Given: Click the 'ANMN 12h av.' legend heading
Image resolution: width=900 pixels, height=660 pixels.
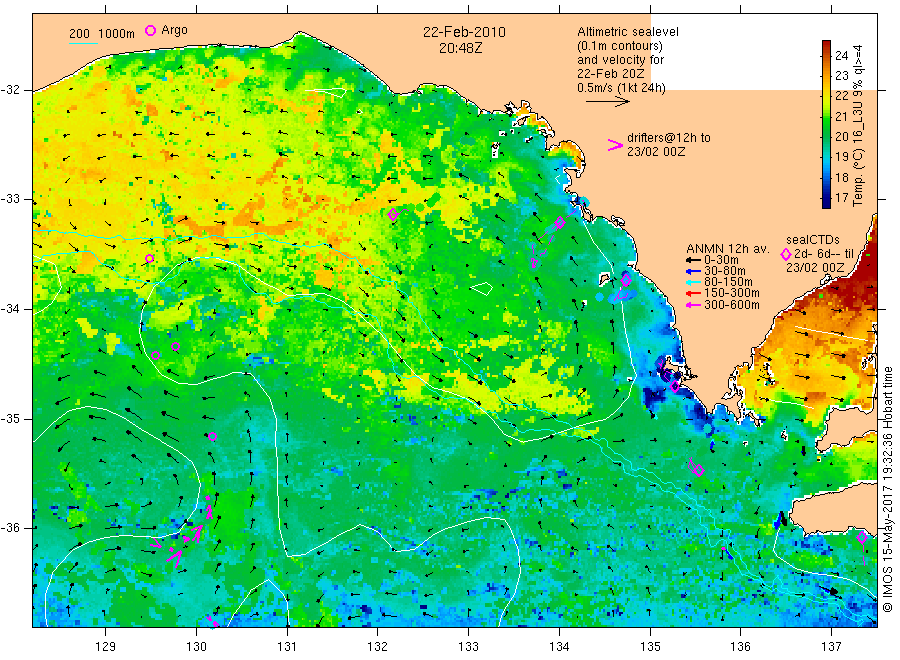Looking at the screenshot, I should 727,249.
